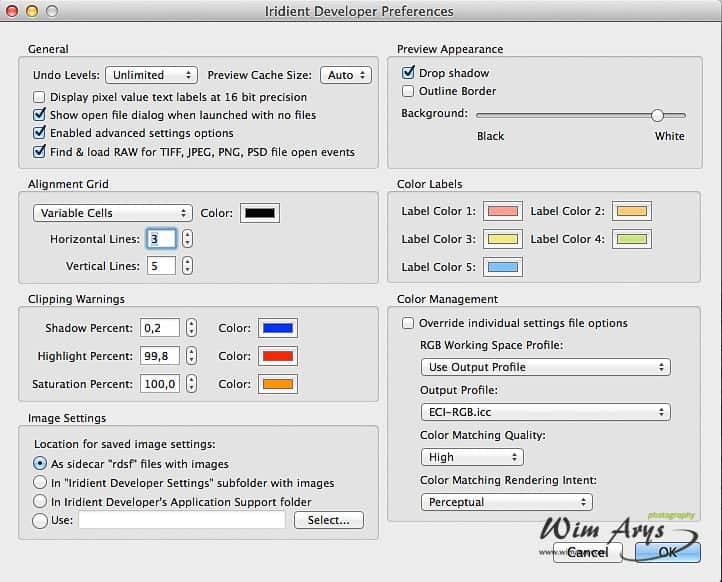Minimize the window with the yellow button
The height and width of the screenshot is (582, 722).
click(x=32, y=11)
